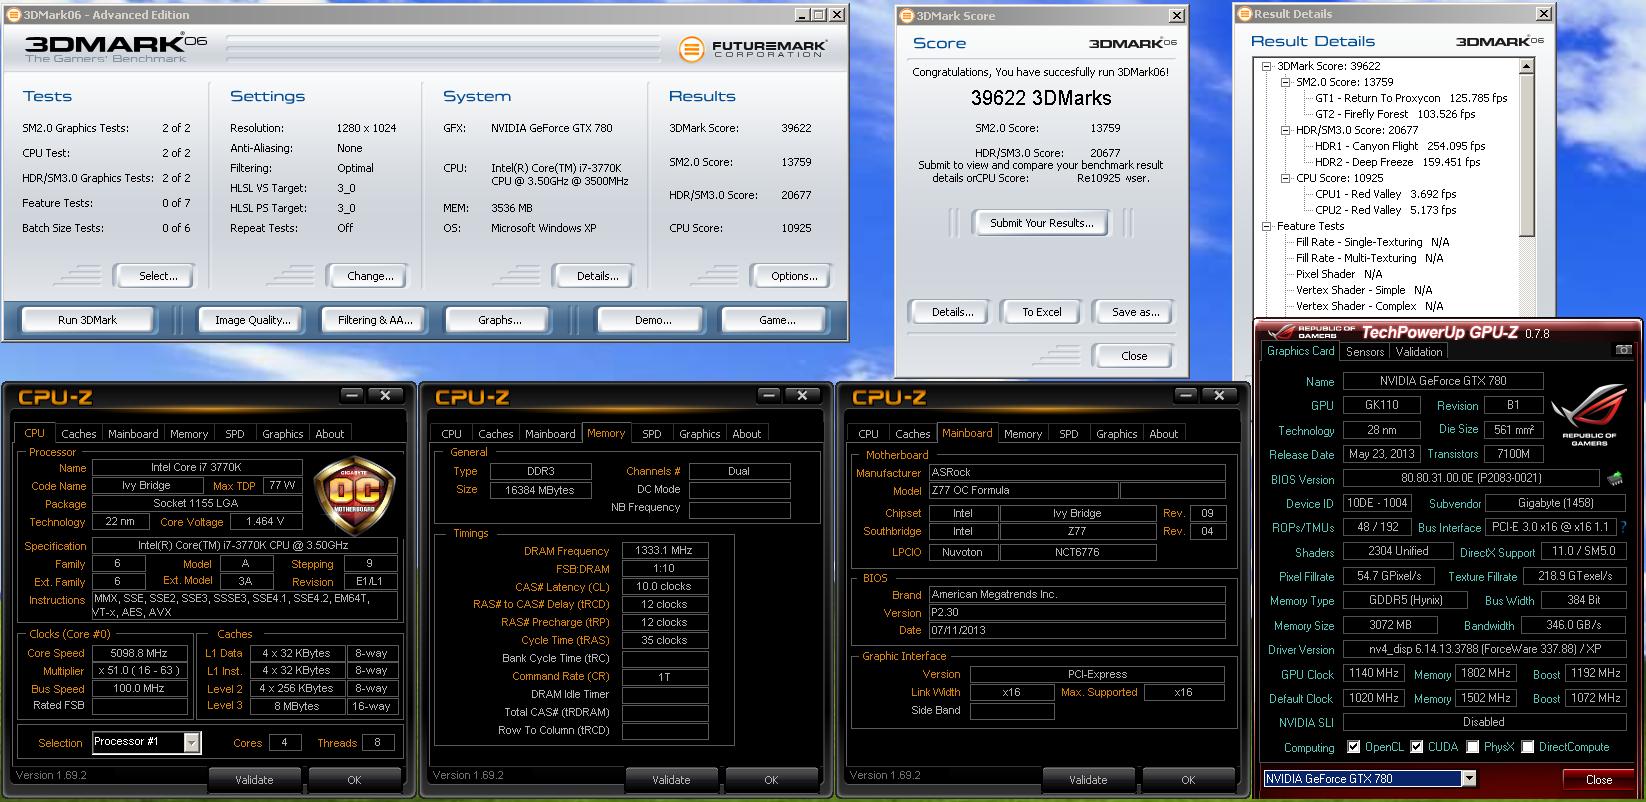Click the 3DMark Score window title icon
The width and height of the screenshot is (1646, 802).
coord(907,15)
